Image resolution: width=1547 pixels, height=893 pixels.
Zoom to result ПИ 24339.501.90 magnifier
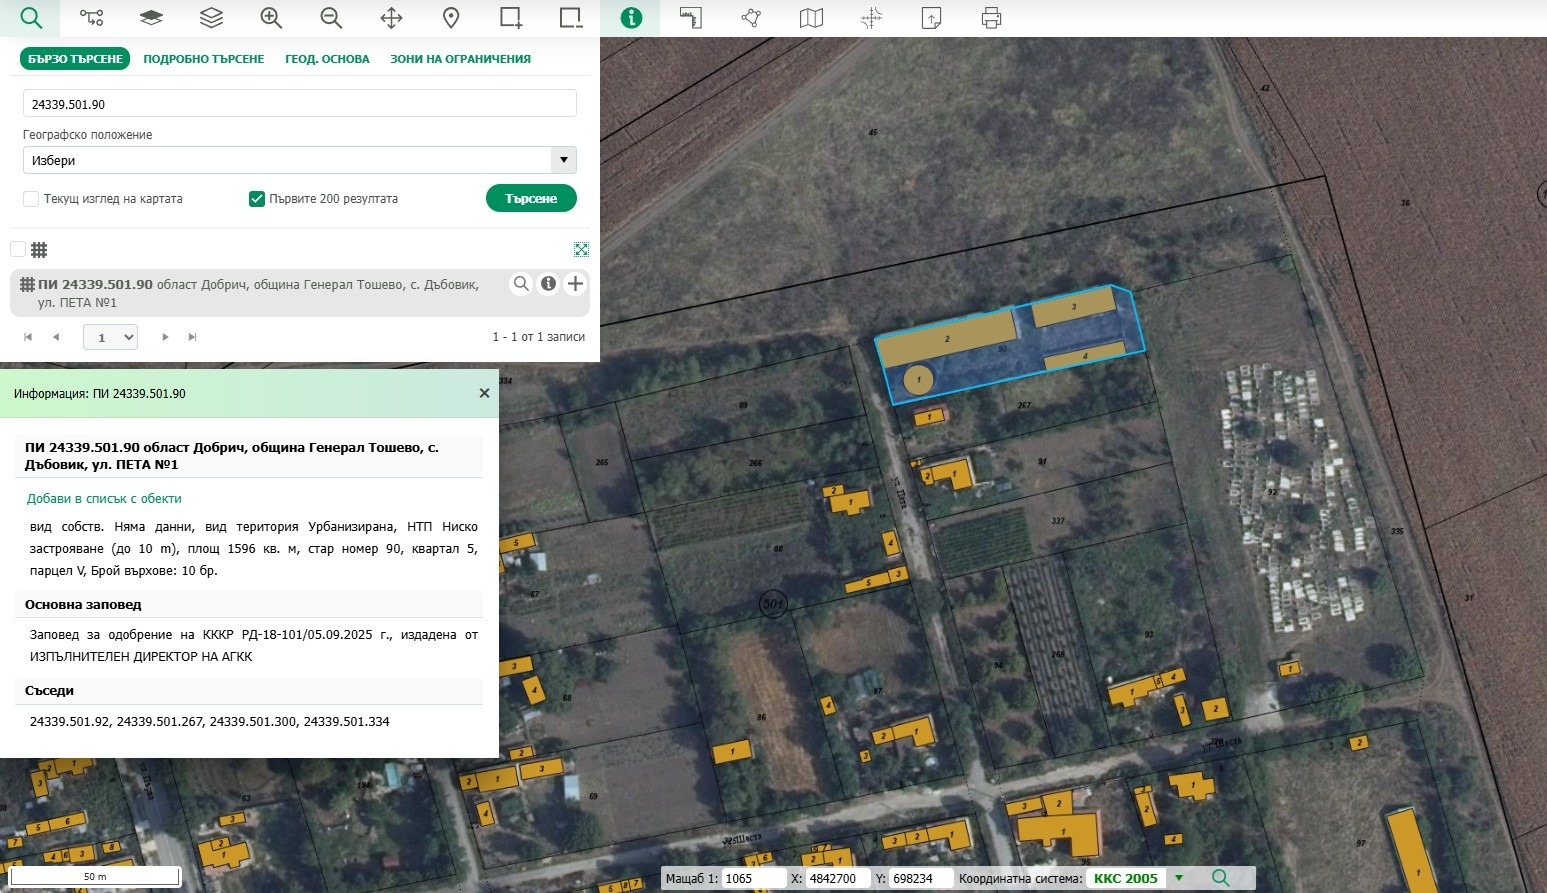point(521,284)
